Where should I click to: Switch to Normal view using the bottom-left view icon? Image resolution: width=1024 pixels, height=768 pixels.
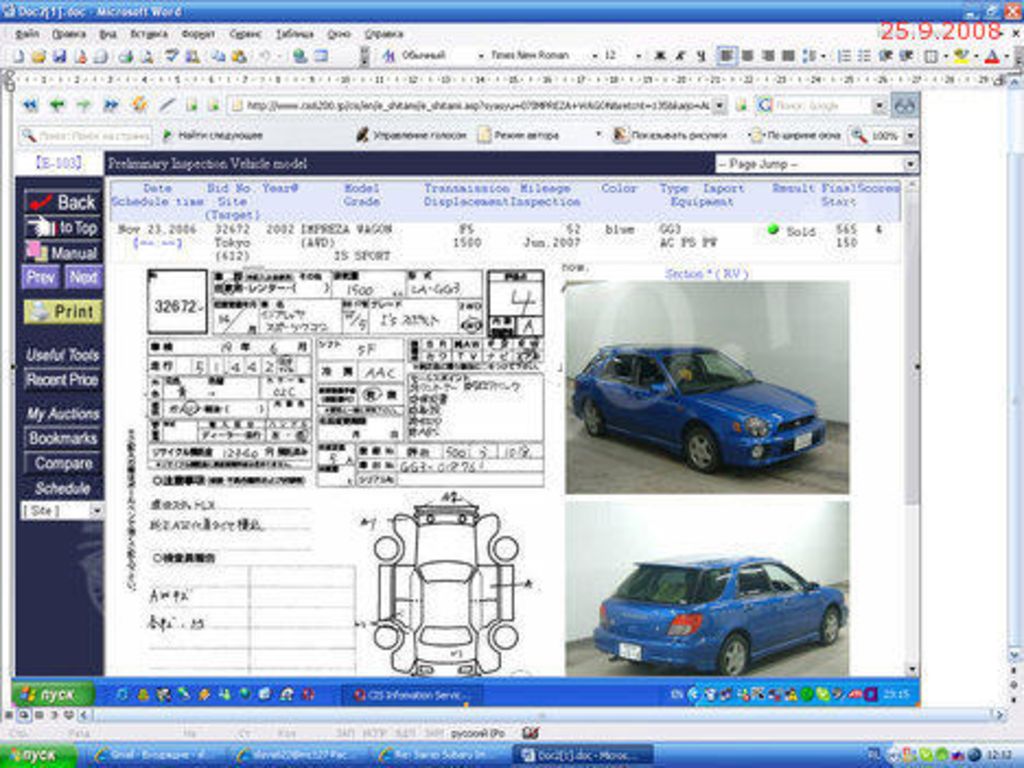pyautogui.click(x=8, y=715)
